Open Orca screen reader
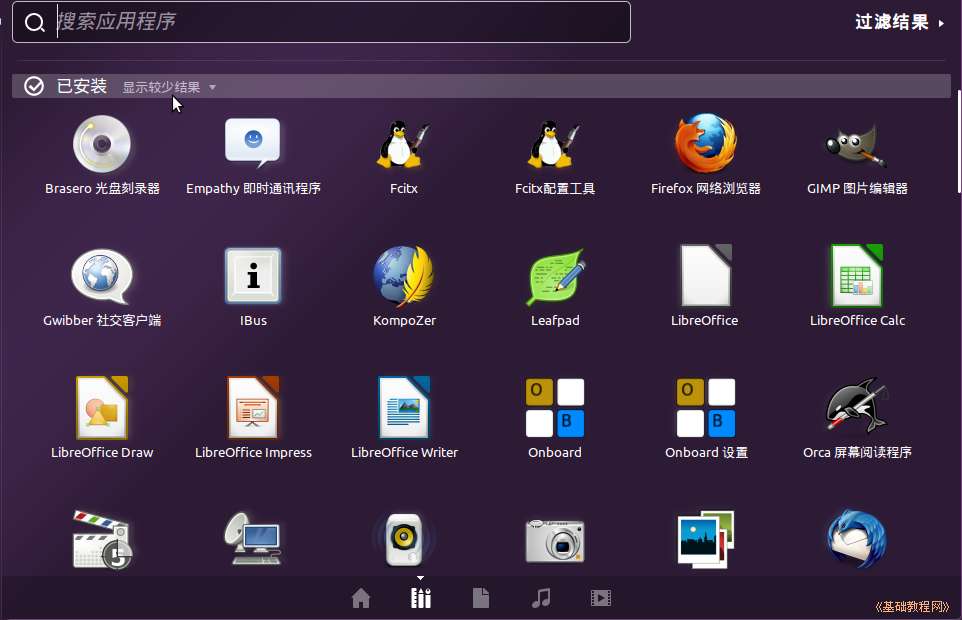Image resolution: width=962 pixels, height=620 pixels. [x=857, y=408]
